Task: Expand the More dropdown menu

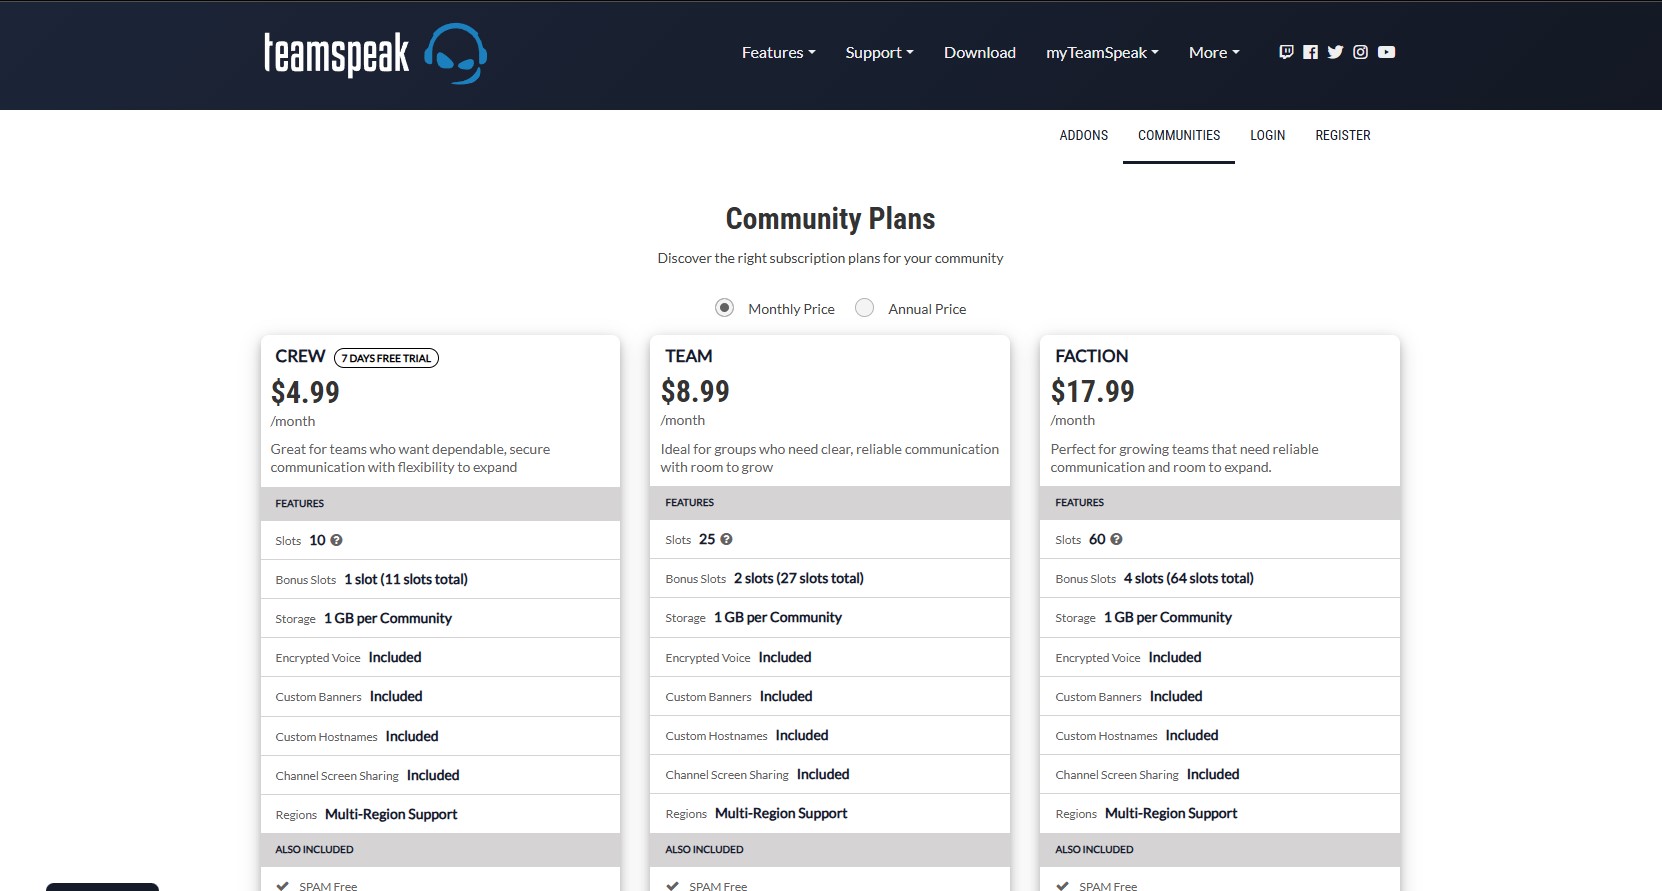Action: (1214, 52)
